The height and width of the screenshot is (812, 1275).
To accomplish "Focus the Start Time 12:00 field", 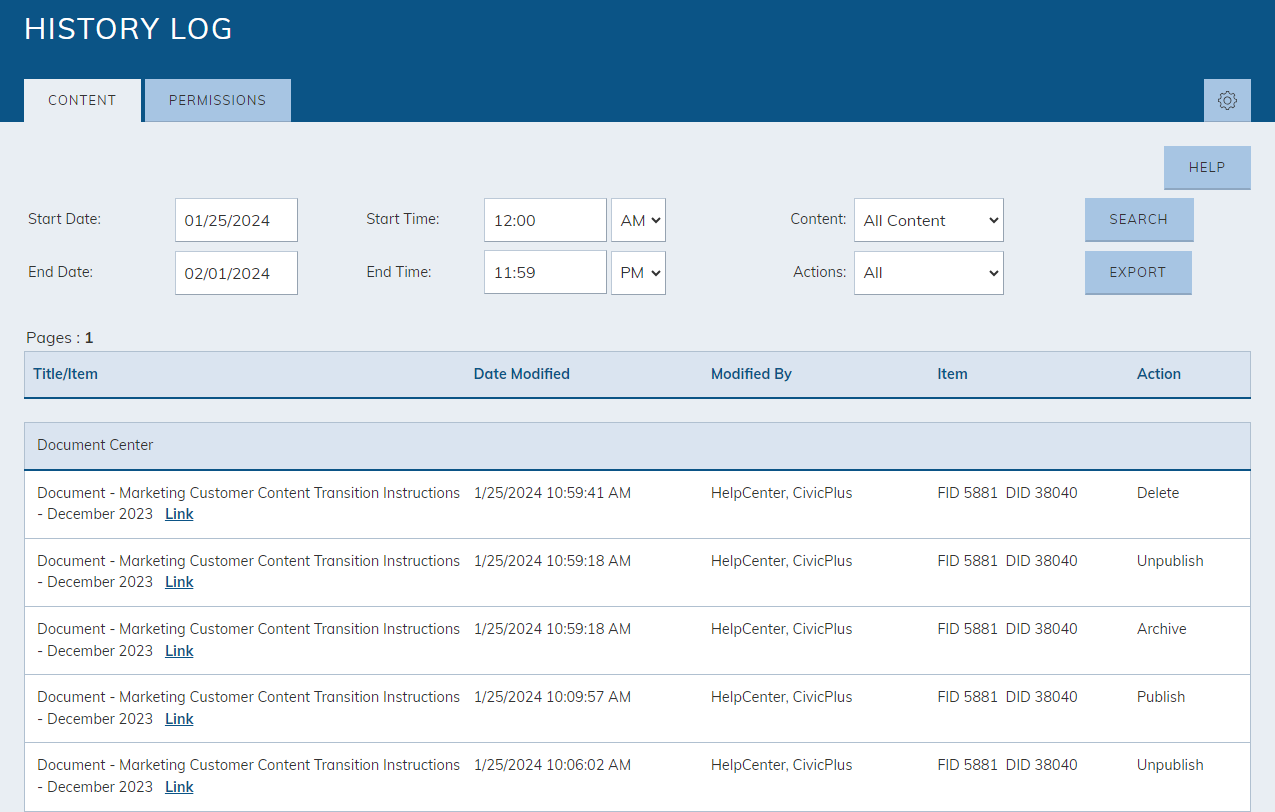I will (x=545, y=220).
